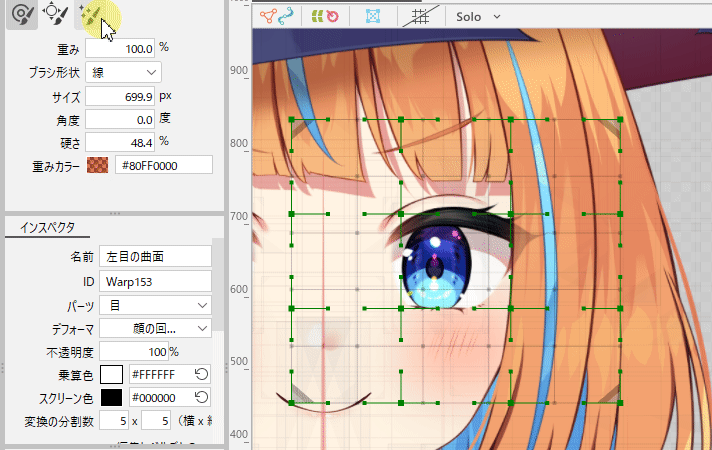Open the Solo display dropdown
Viewport: 712px width, 450px height.
(x=478, y=17)
